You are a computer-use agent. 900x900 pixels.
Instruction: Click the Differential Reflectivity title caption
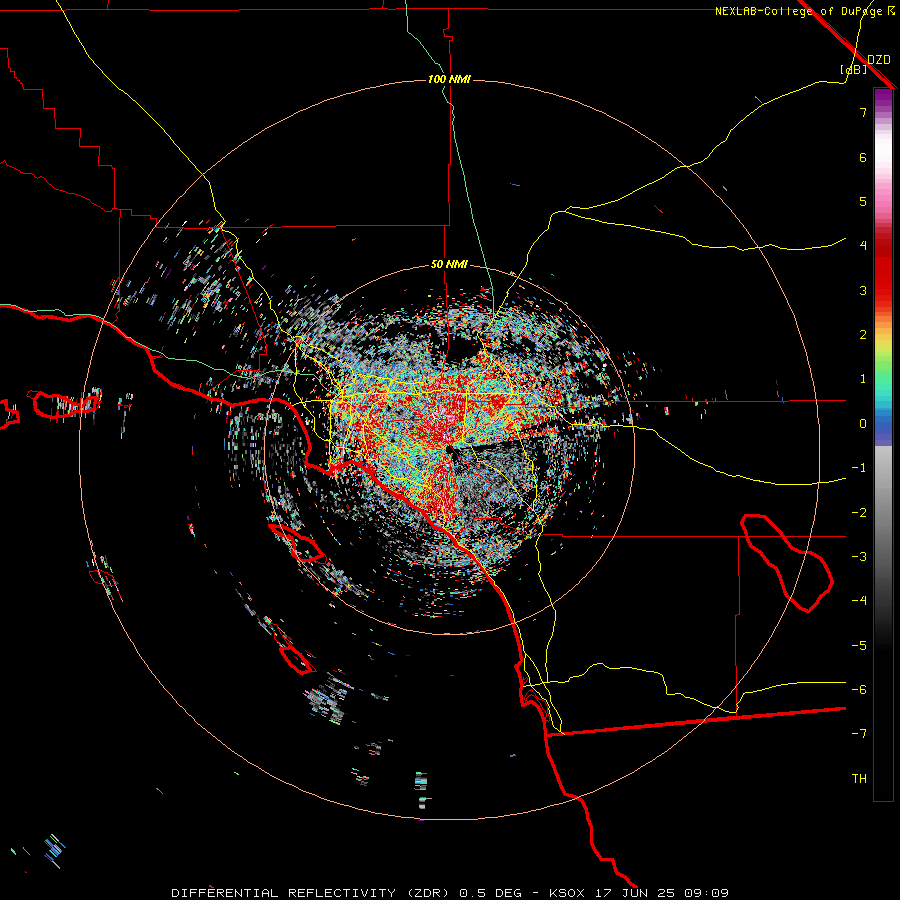click(450, 893)
